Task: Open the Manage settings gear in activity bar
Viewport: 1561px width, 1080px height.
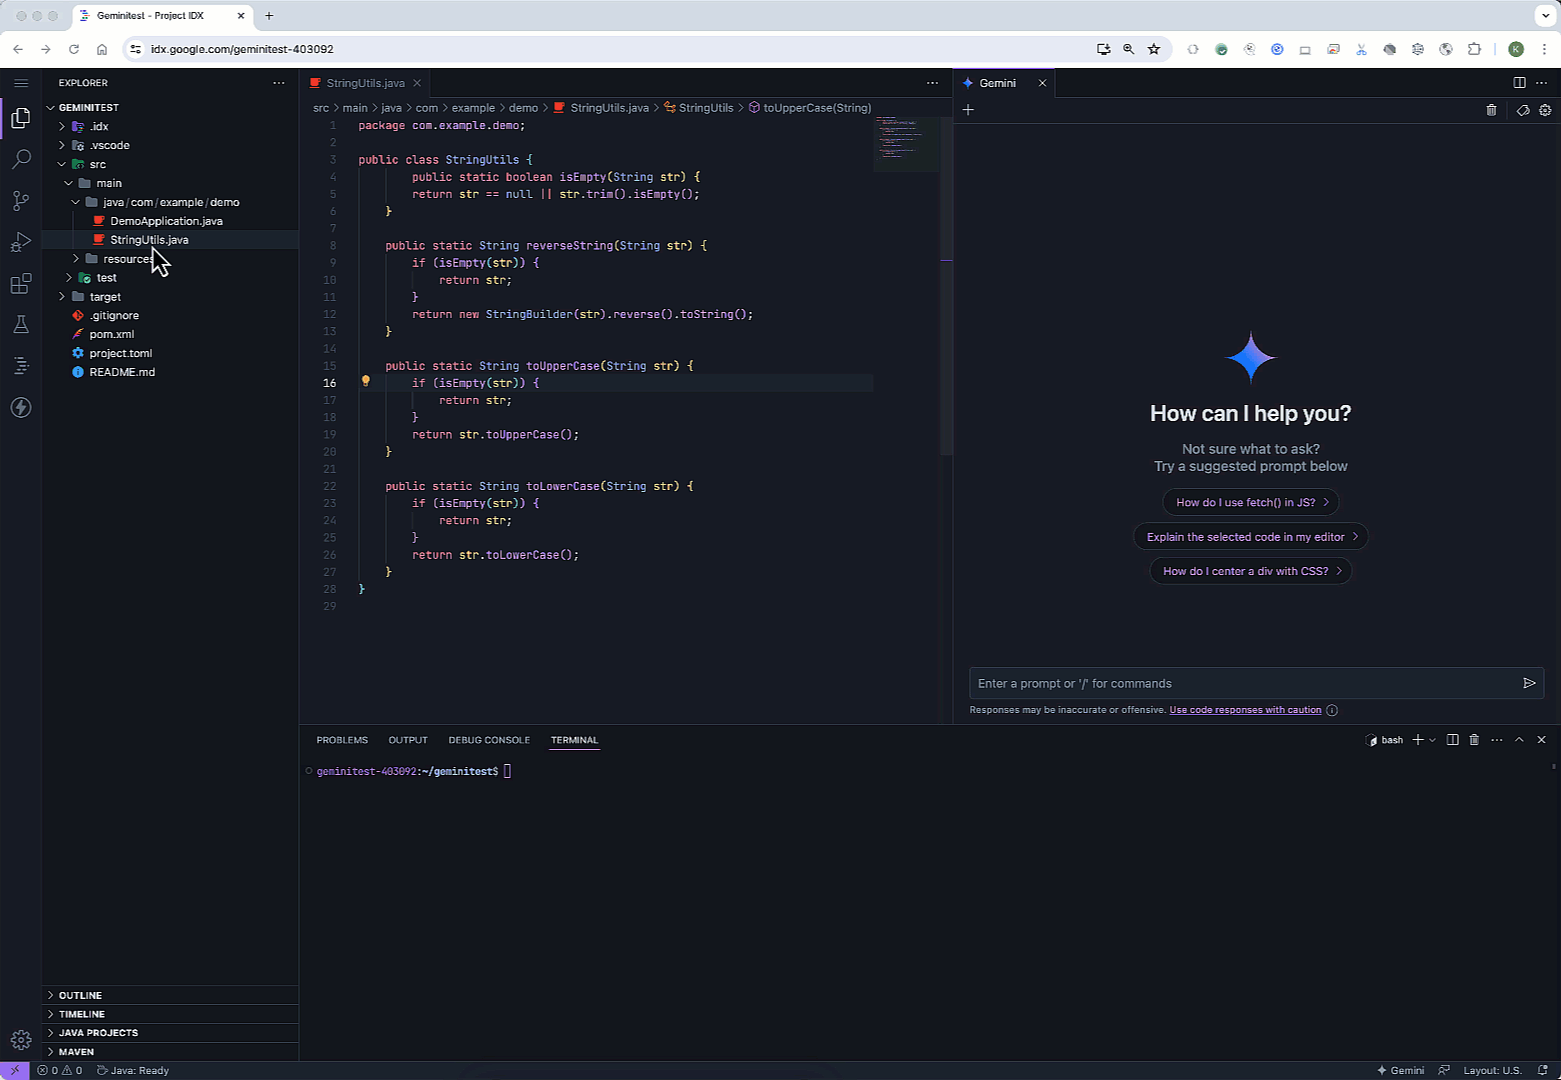Action: coord(20,1040)
